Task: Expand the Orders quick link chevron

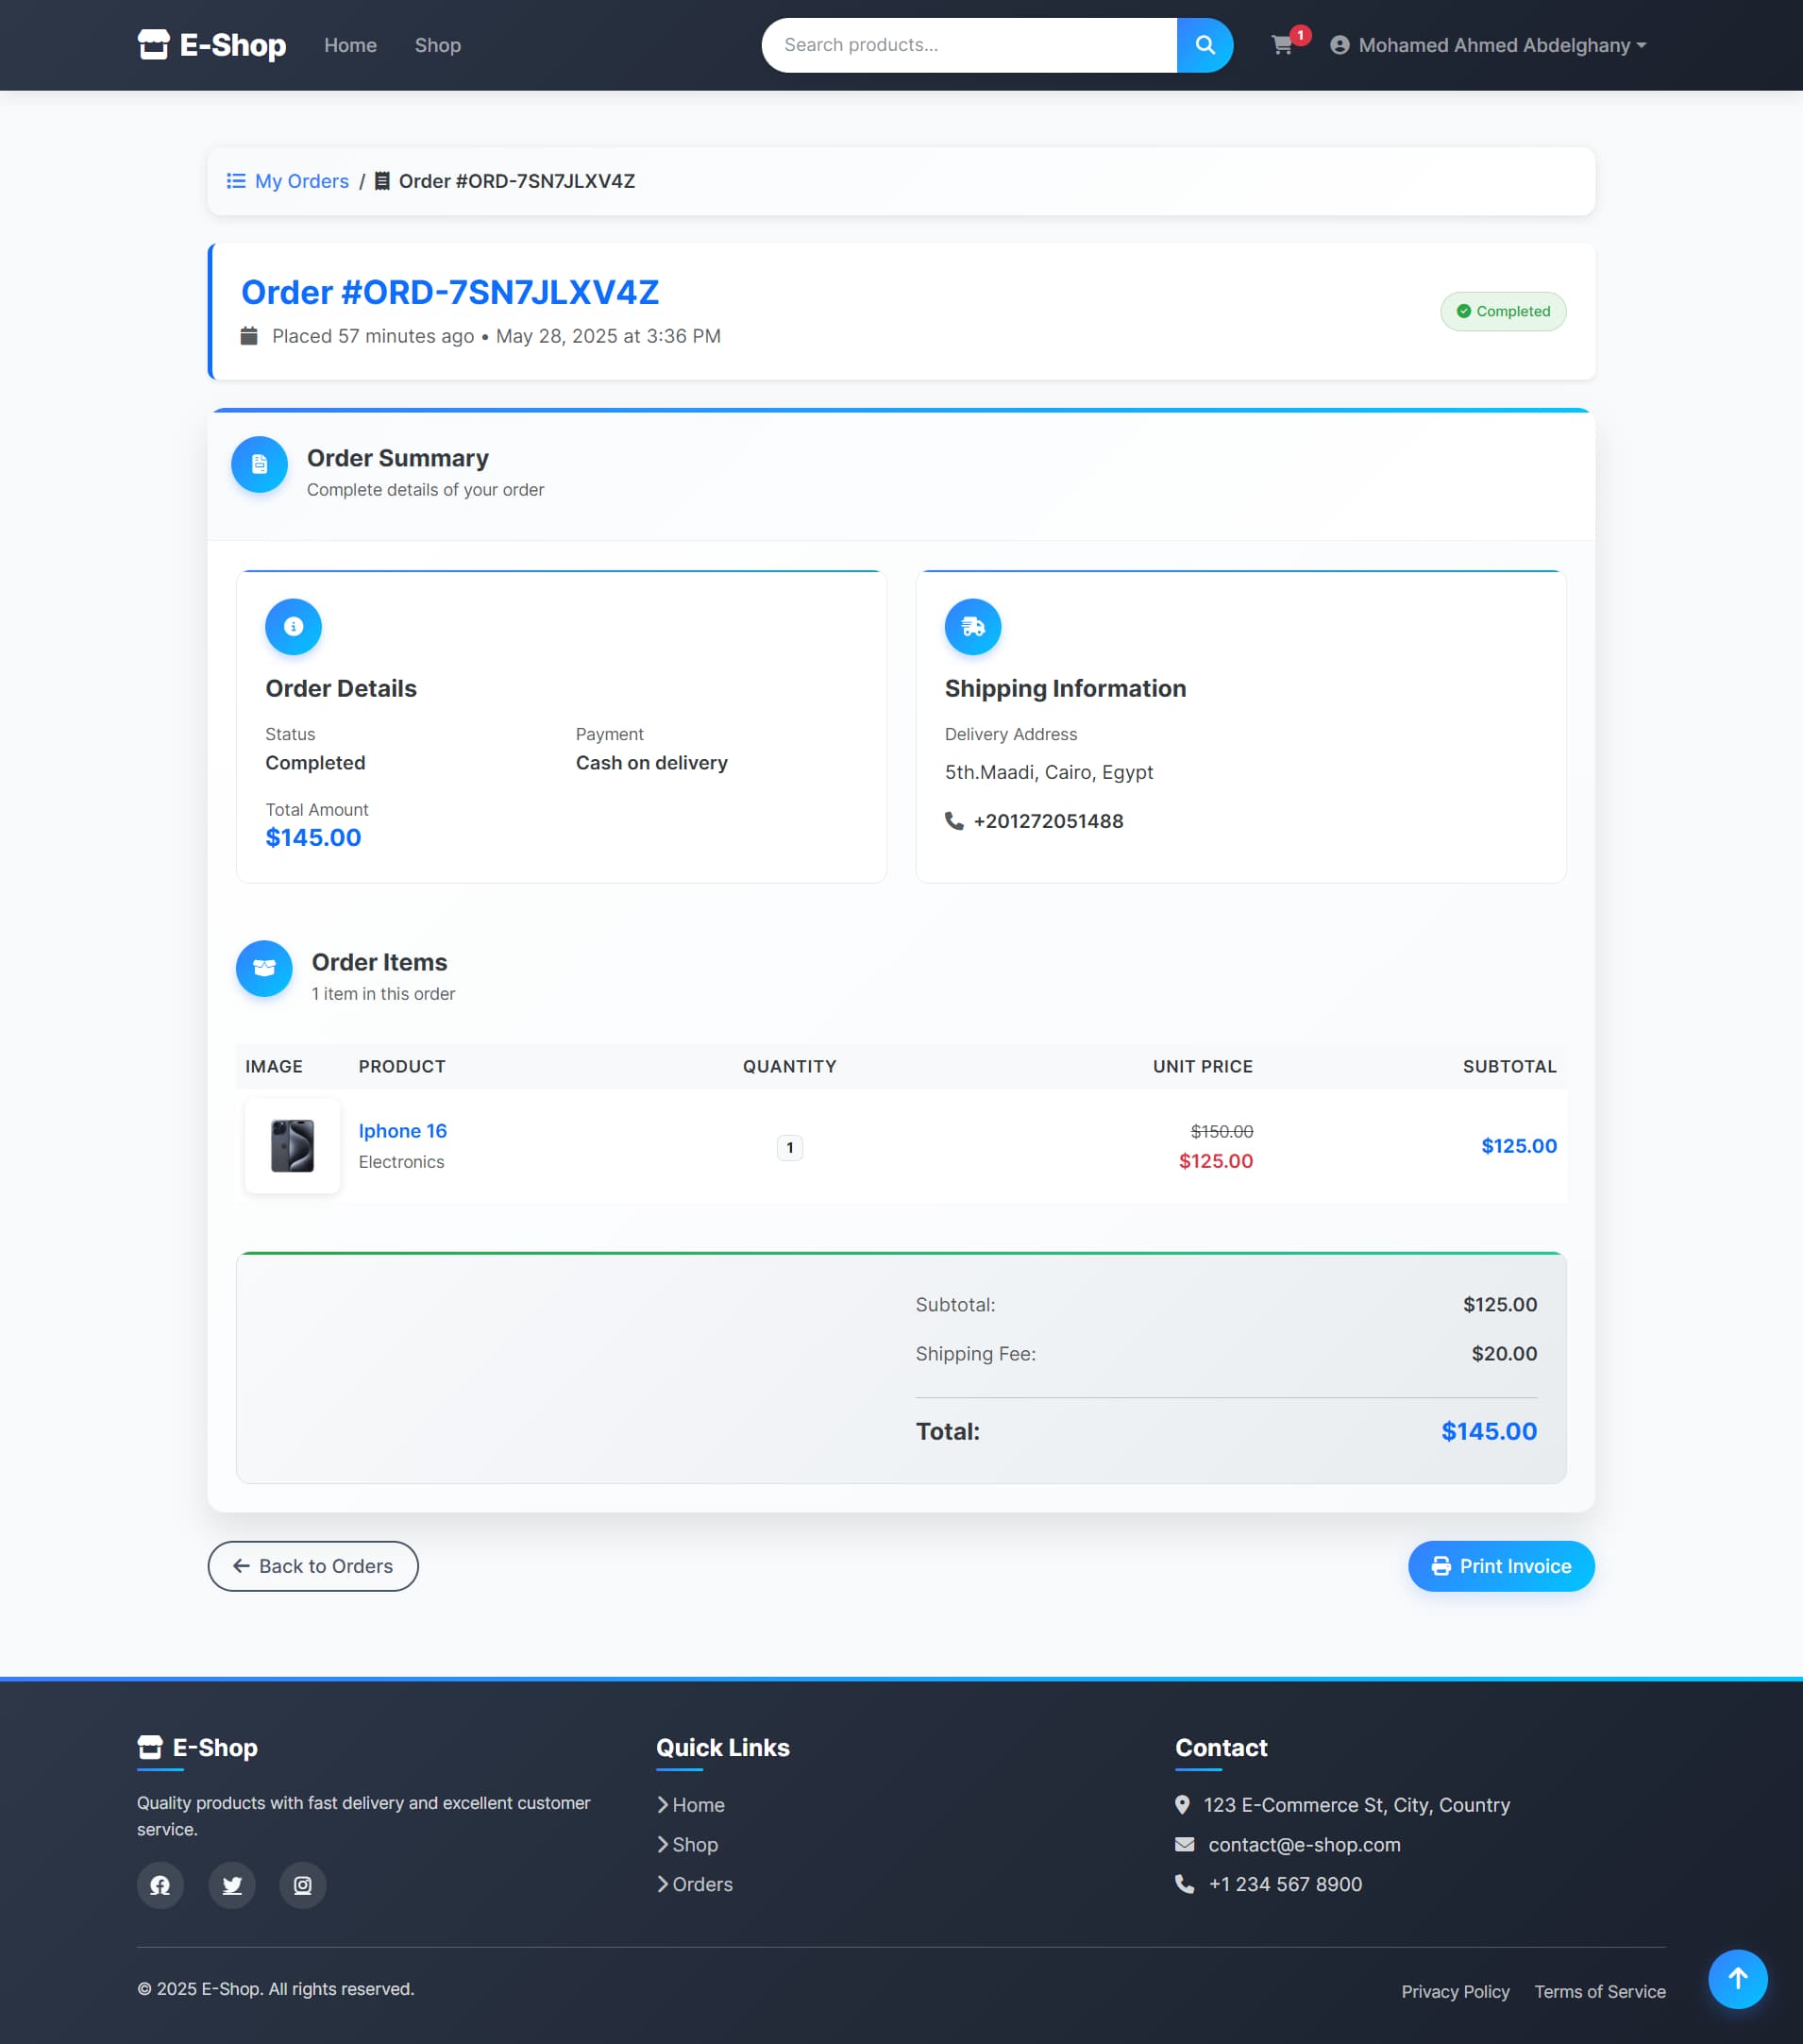Action: 663,1883
